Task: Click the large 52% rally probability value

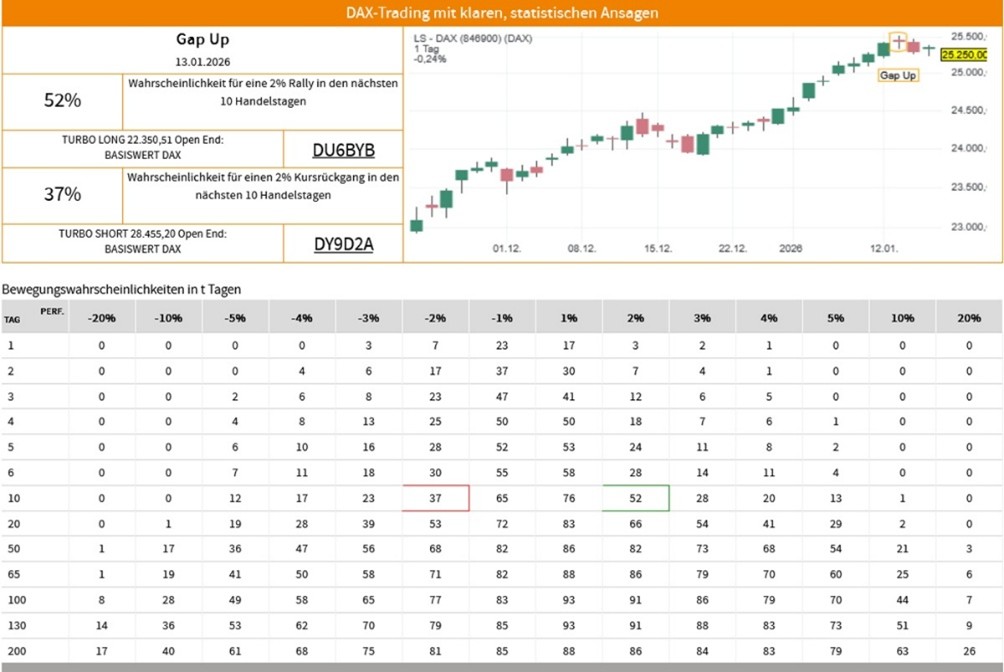Action: pyautogui.click(x=62, y=101)
